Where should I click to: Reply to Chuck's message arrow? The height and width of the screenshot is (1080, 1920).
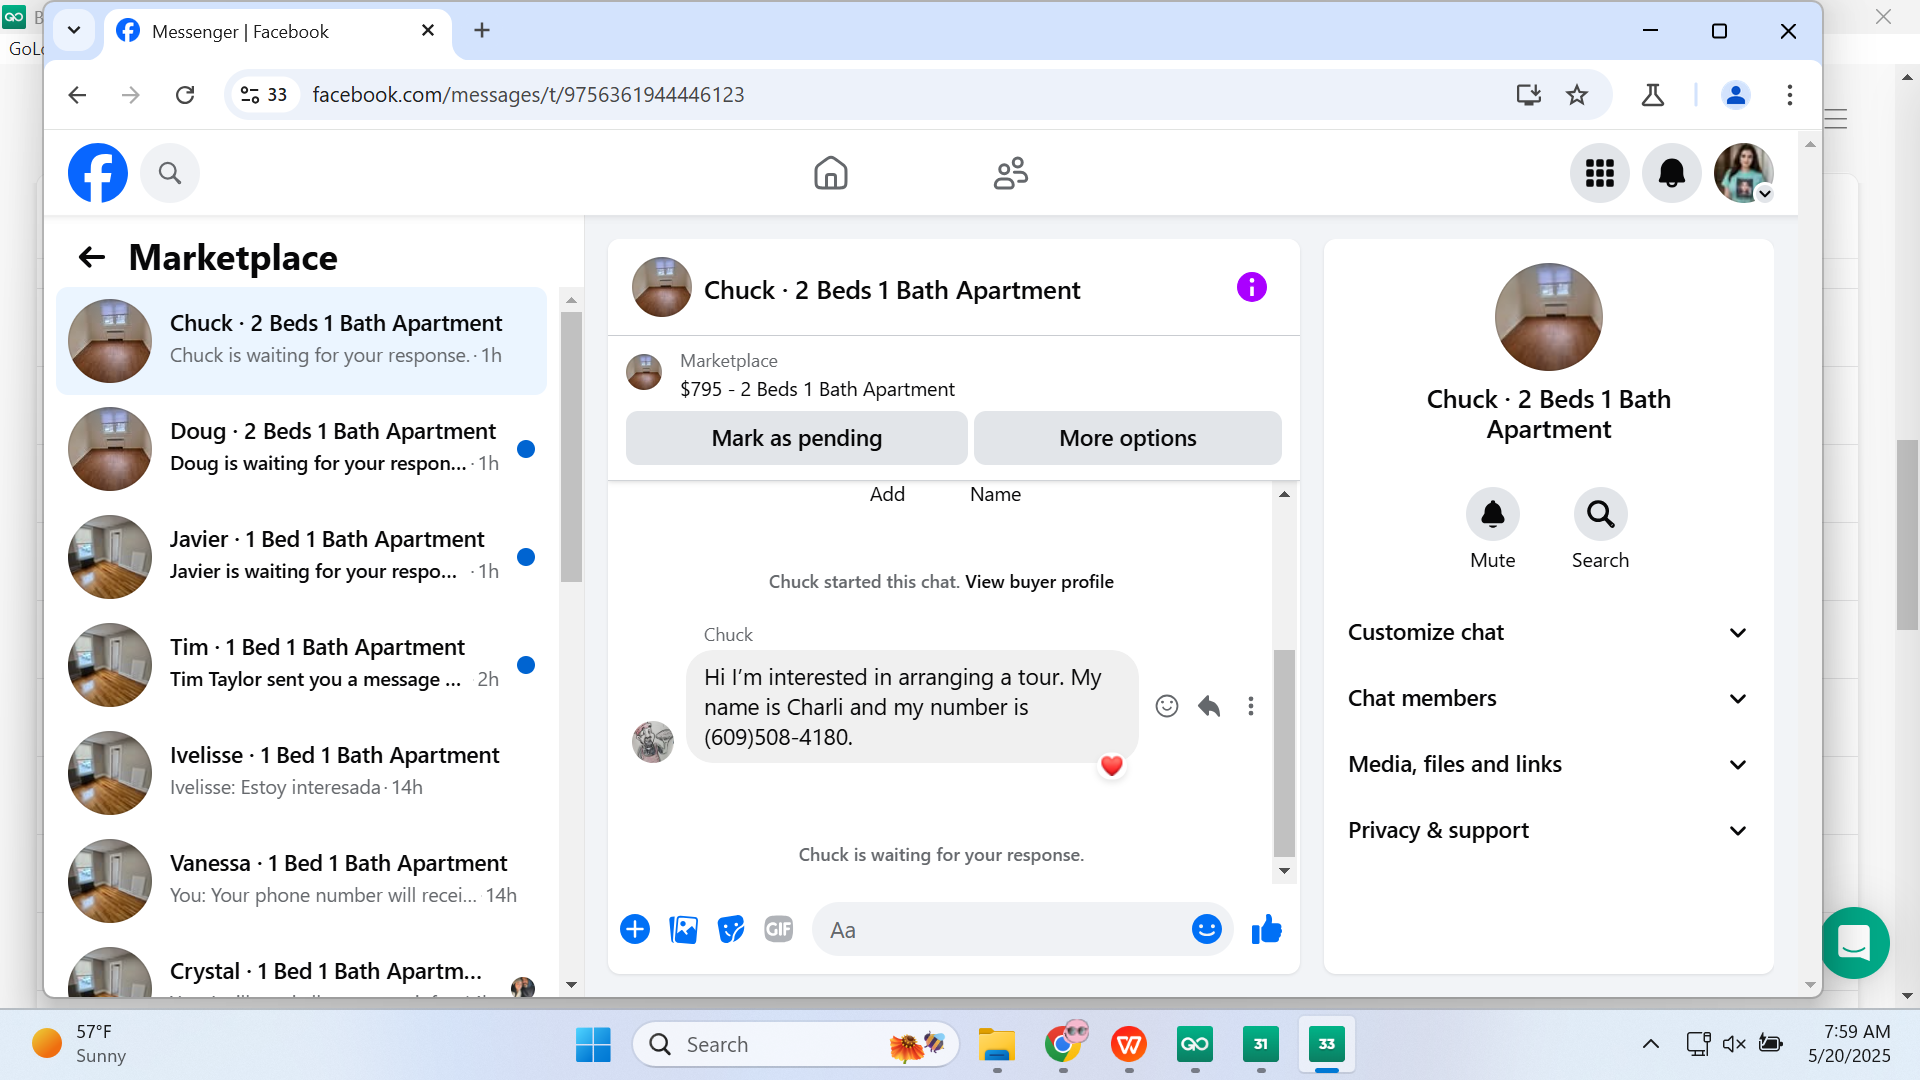pyautogui.click(x=1209, y=706)
